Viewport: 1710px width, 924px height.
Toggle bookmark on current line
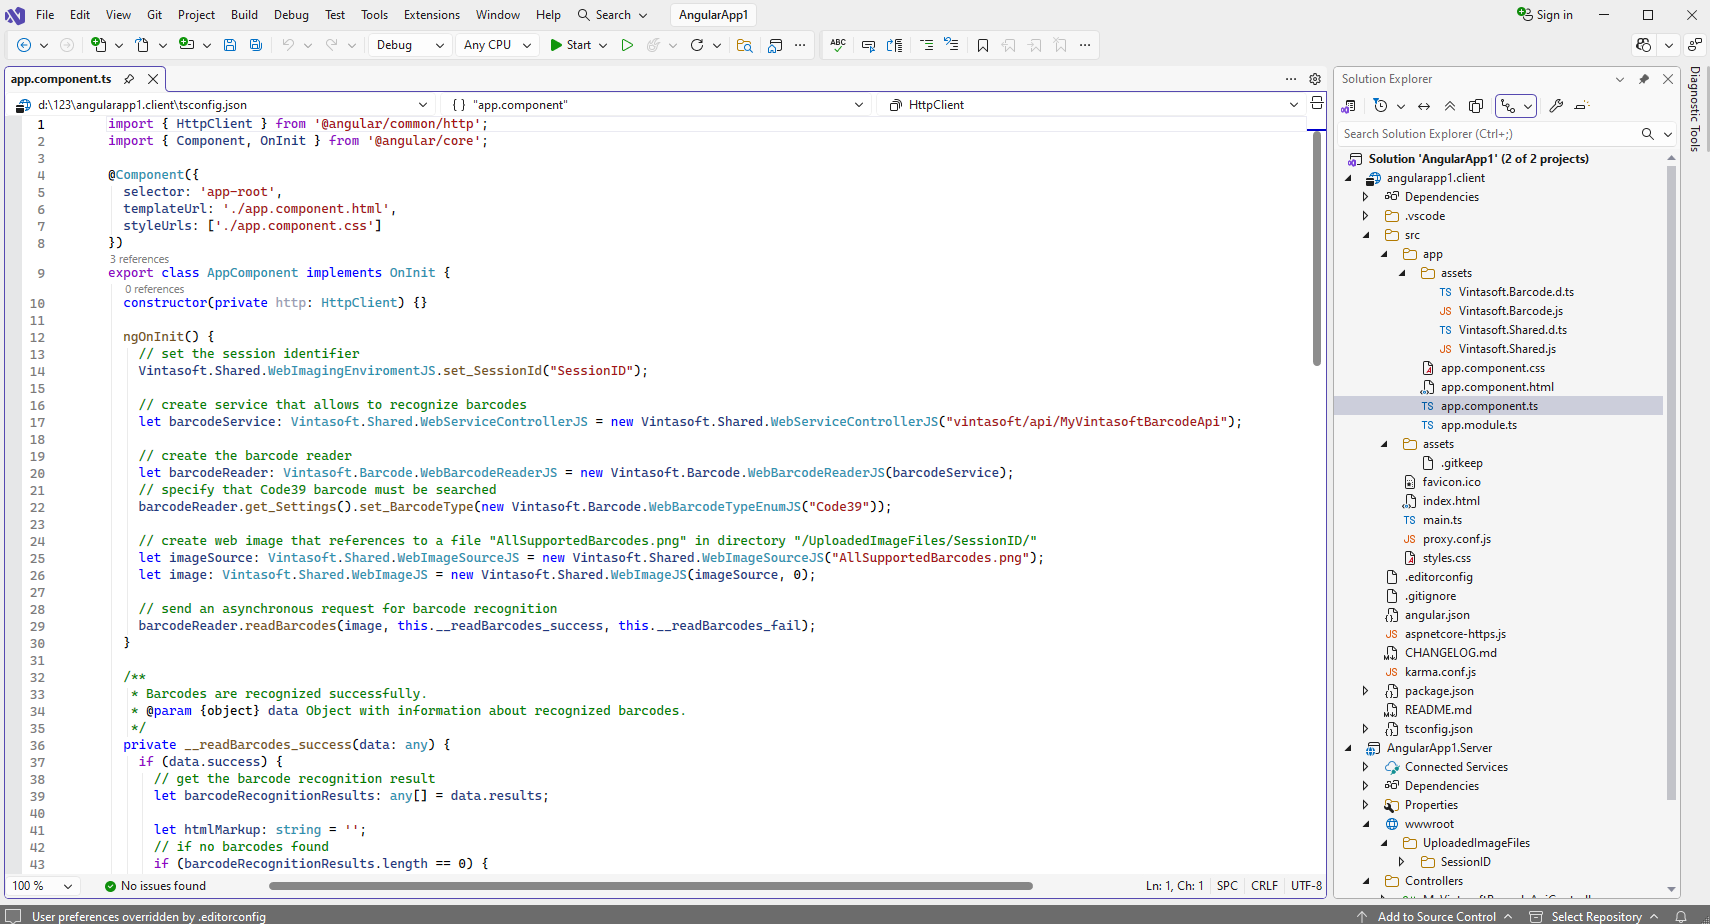tap(983, 45)
